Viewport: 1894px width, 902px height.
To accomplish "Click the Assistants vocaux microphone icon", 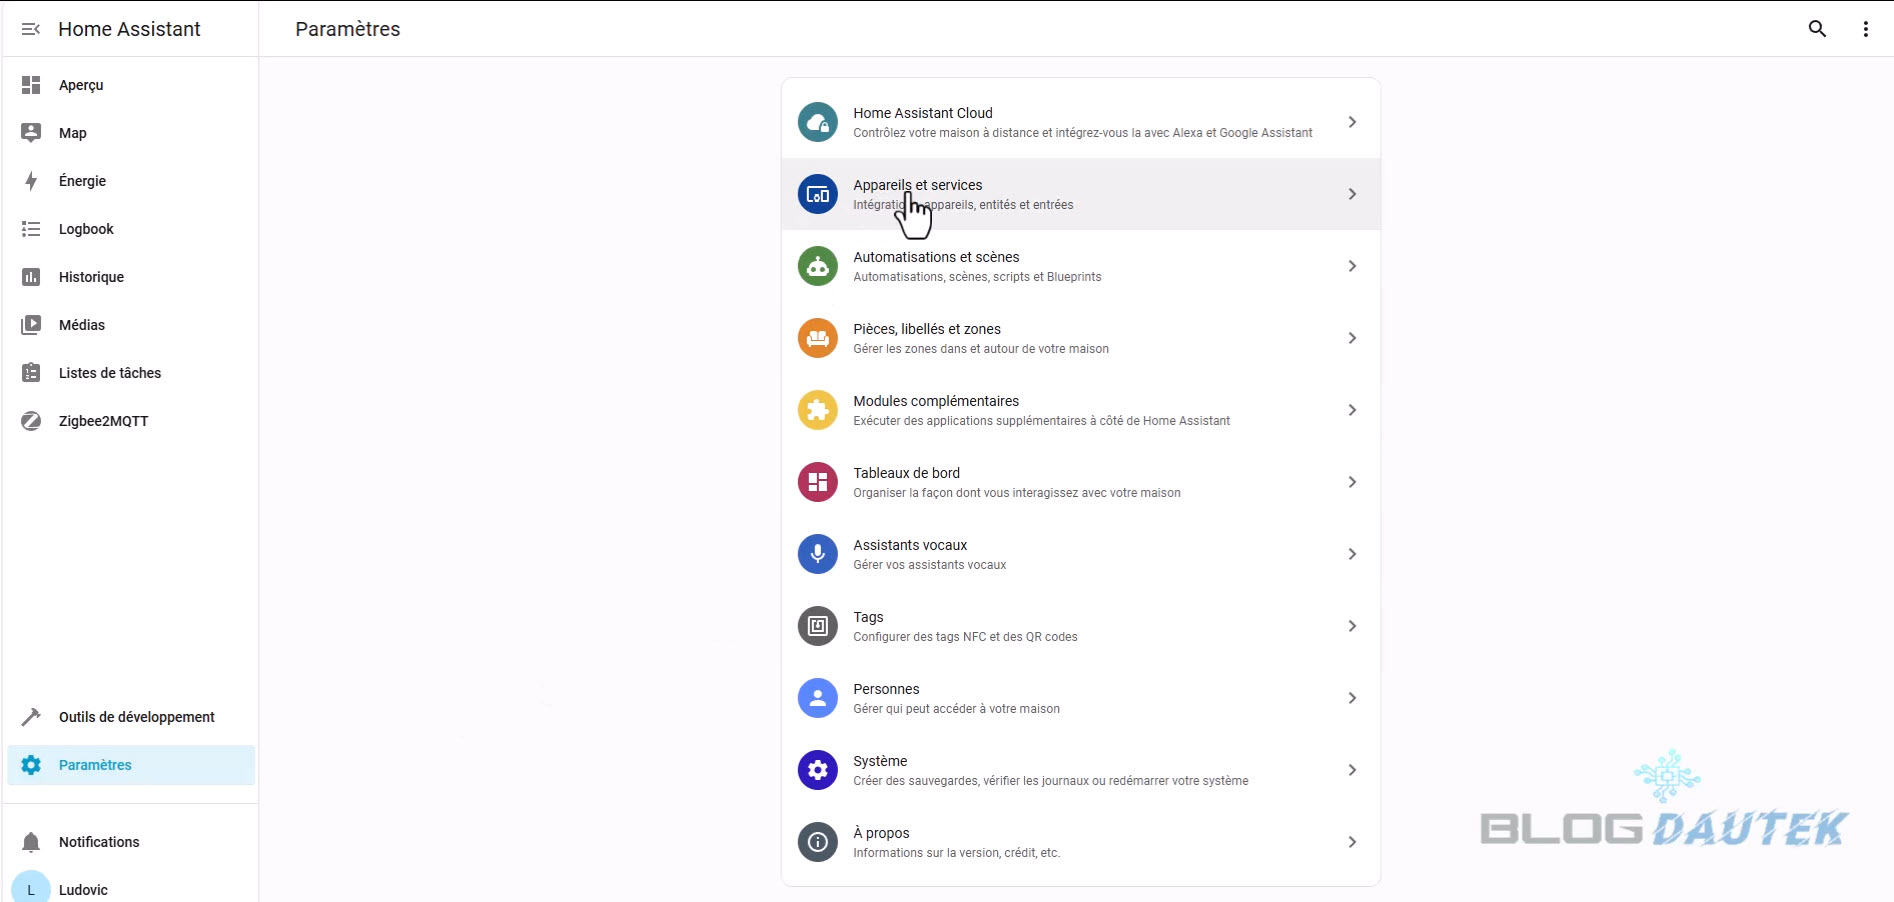I will coord(817,554).
